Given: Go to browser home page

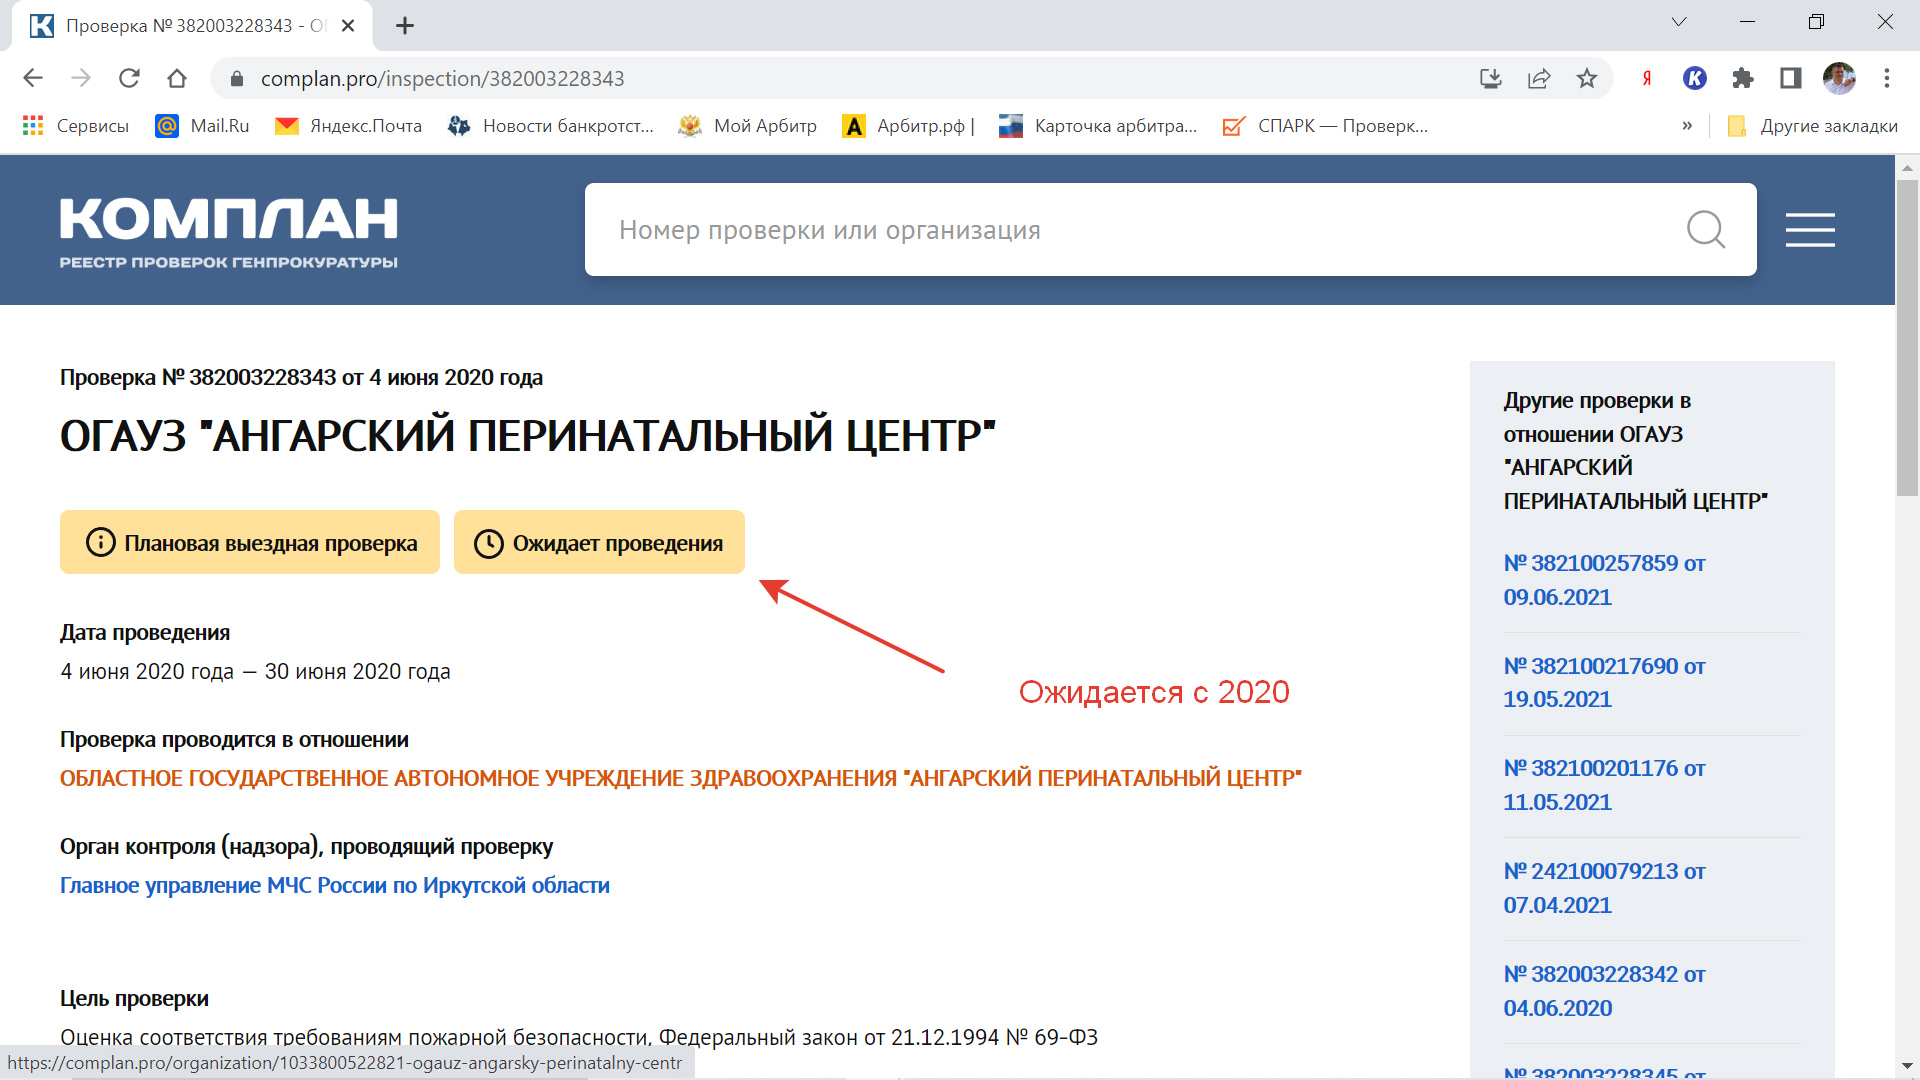Looking at the screenshot, I should click(x=177, y=78).
